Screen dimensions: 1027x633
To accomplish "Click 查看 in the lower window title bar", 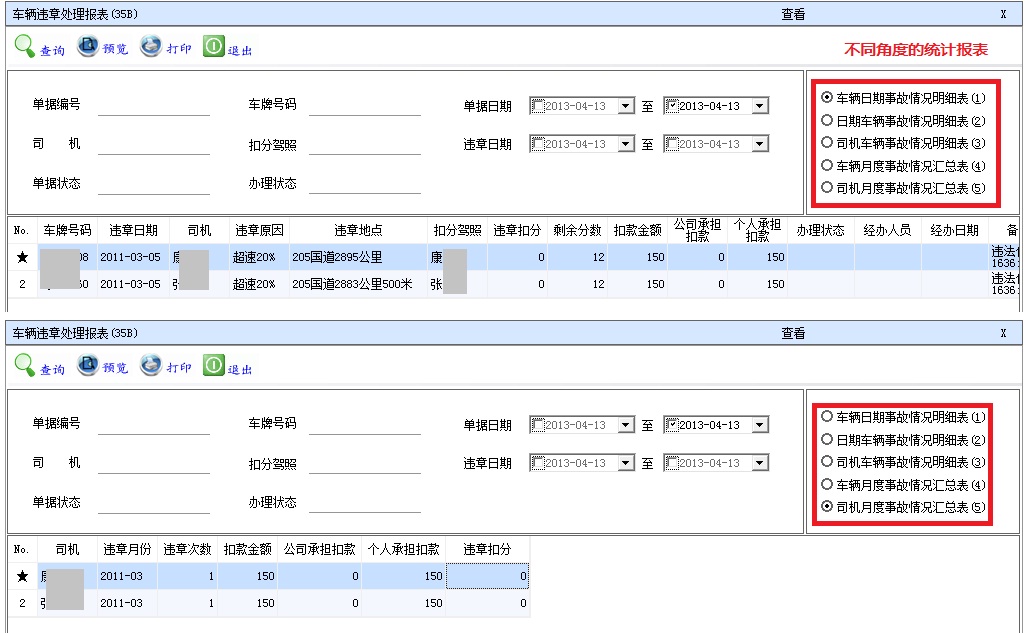I will pyautogui.click(x=793, y=333).
